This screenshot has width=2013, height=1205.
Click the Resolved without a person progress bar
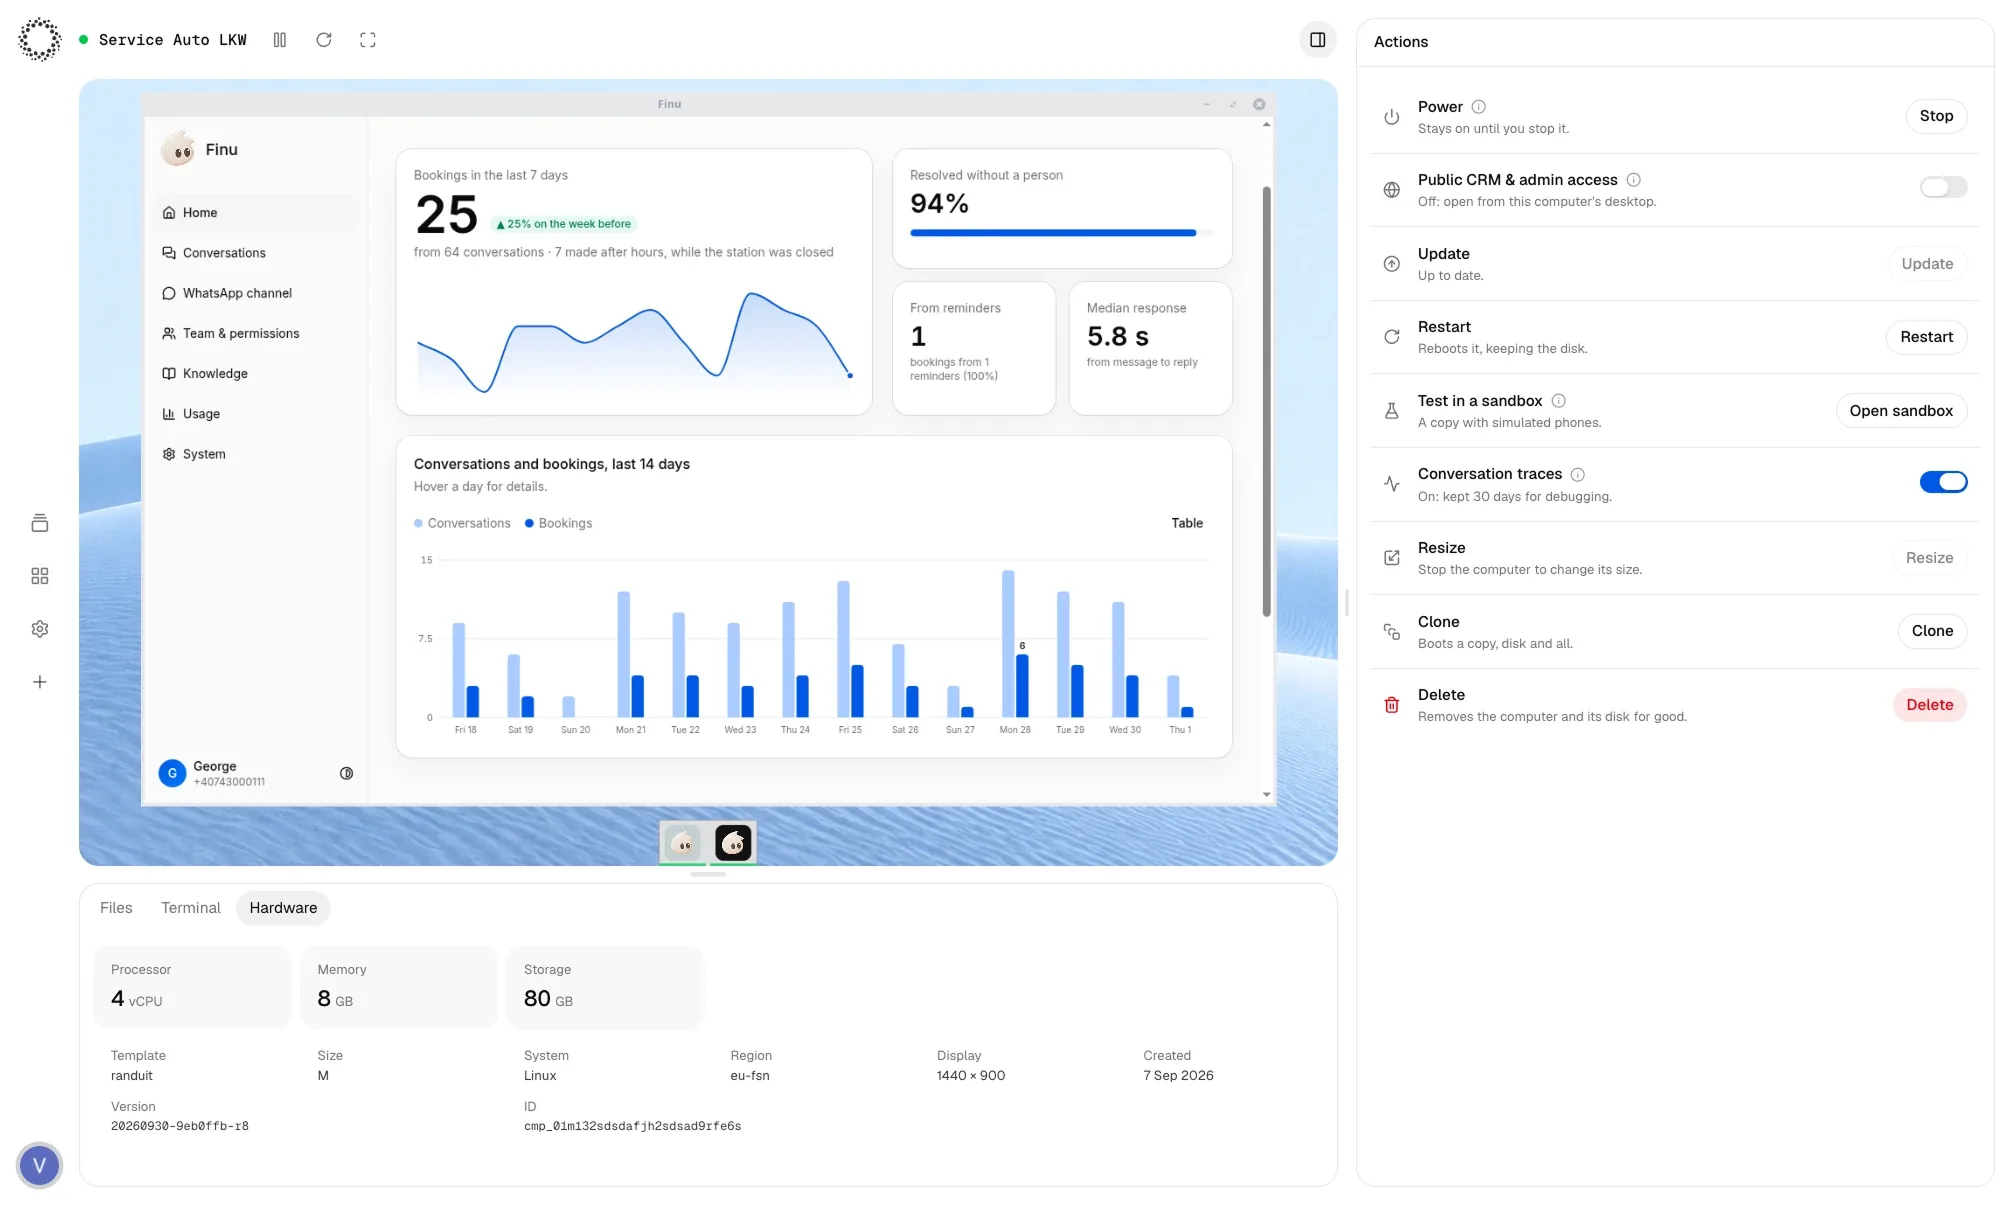click(1062, 233)
